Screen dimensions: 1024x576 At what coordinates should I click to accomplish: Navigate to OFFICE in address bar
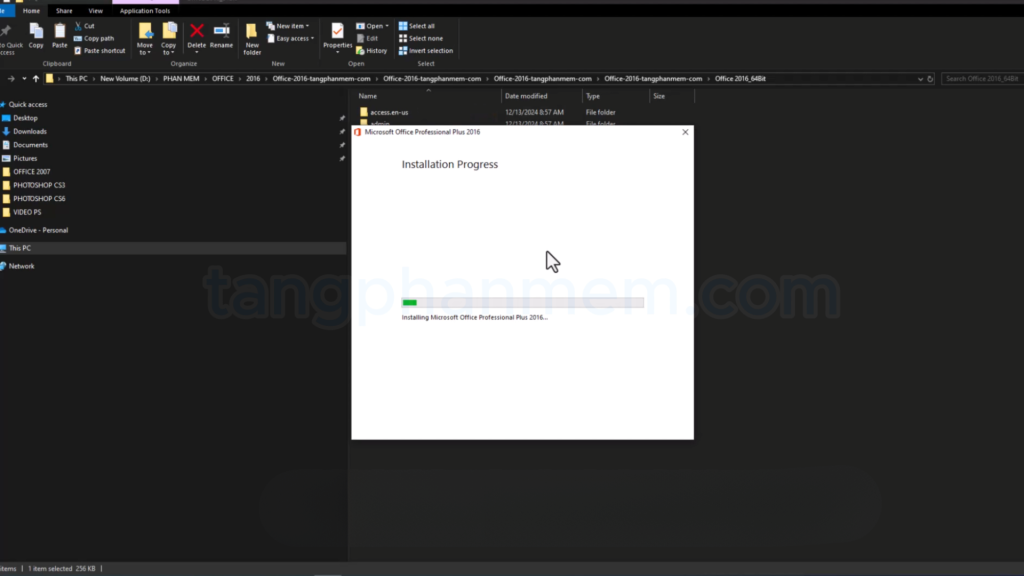222,79
